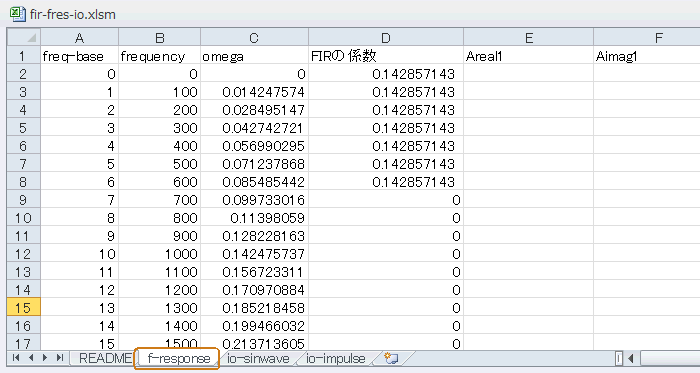Viewport: 700px width, 373px height.
Task: Insert a new worksheet icon
Action: (391, 358)
